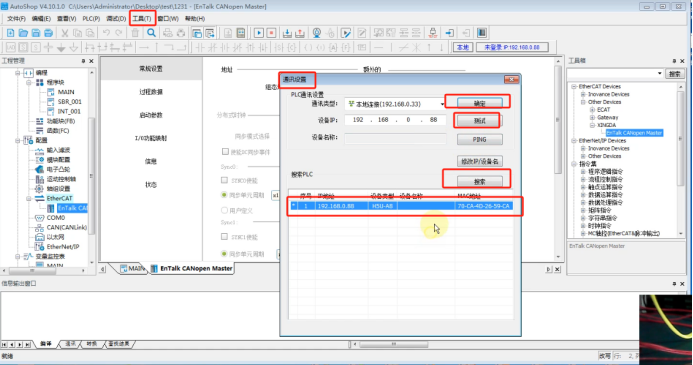Click the 设备IP address field

(x=396, y=120)
